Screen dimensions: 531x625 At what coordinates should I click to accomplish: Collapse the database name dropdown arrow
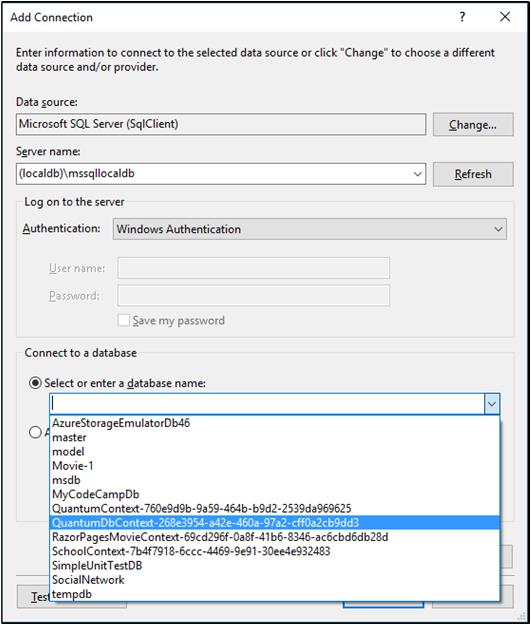(492, 404)
